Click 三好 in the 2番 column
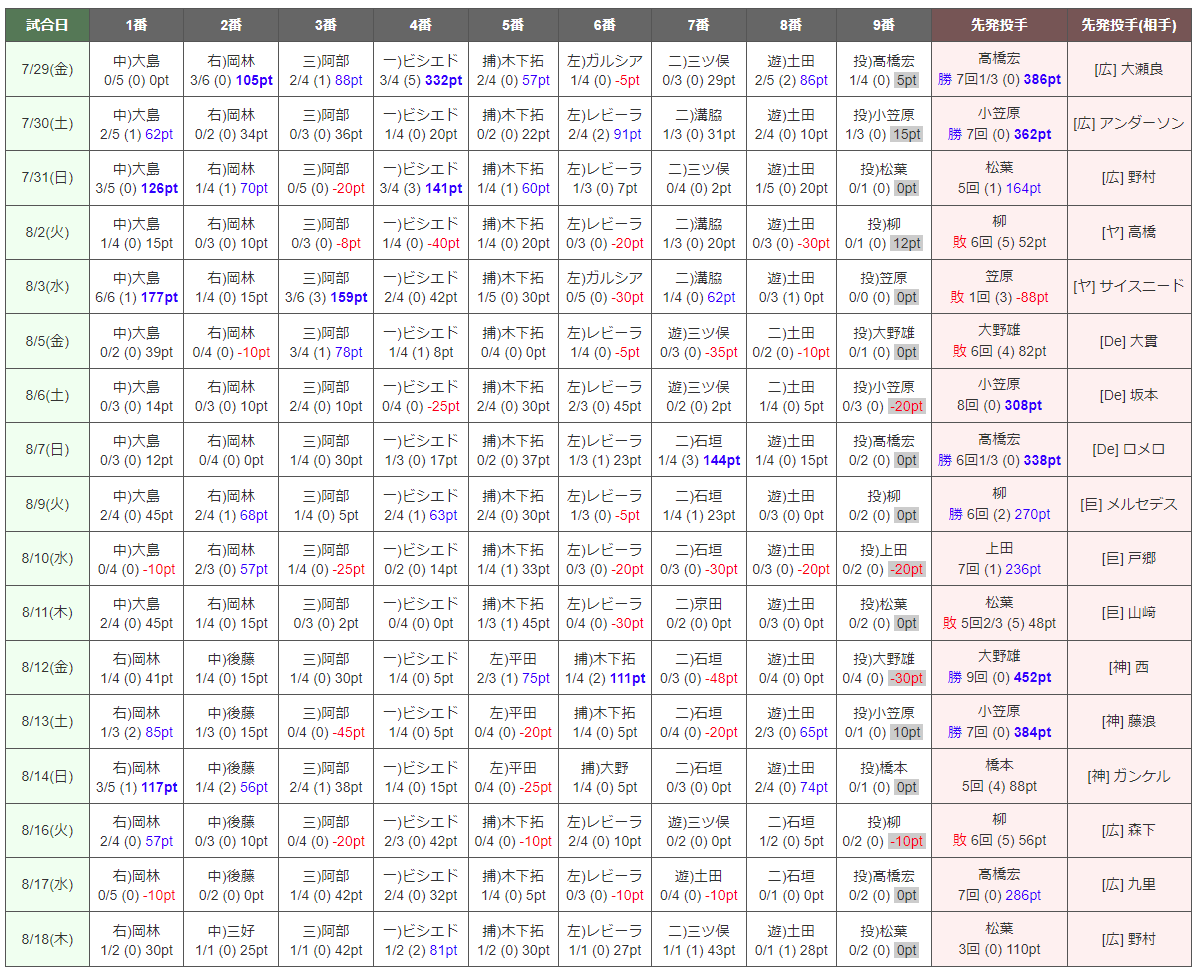The height and width of the screenshot is (974, 1201). click(239, 930)
